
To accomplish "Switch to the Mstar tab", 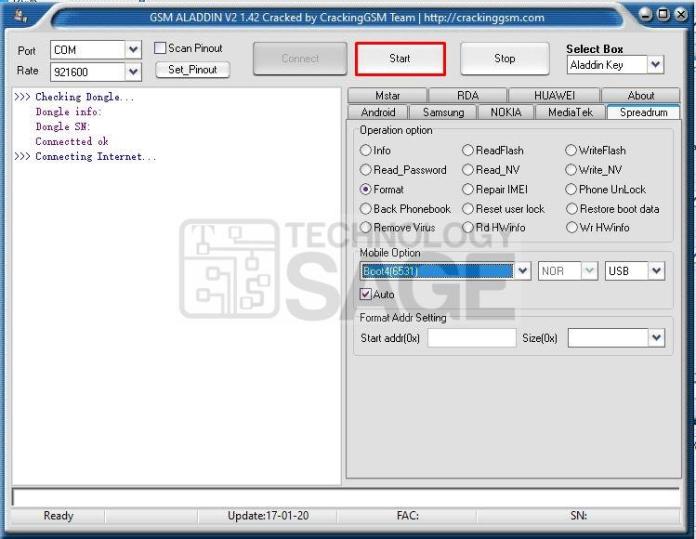I will (x=388, y=95).
